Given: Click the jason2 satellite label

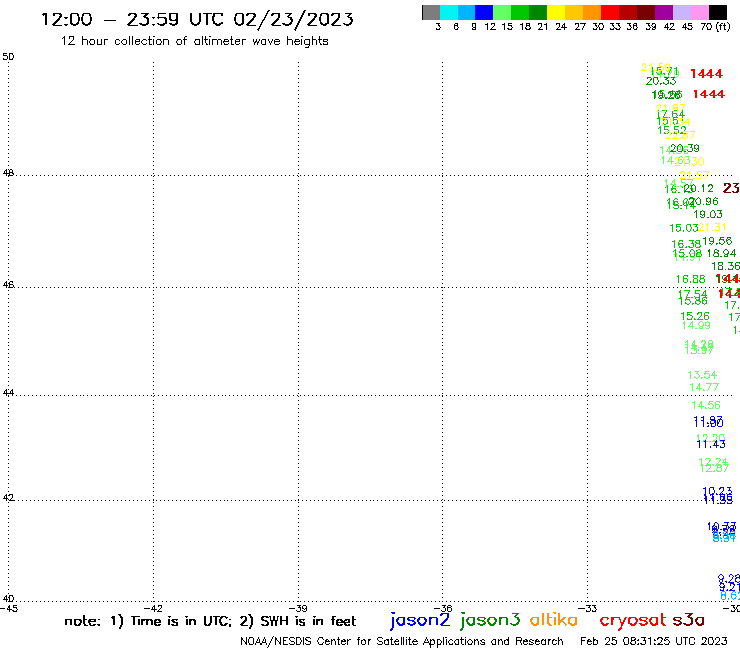Looking at the screenshot, I should 420,620.
